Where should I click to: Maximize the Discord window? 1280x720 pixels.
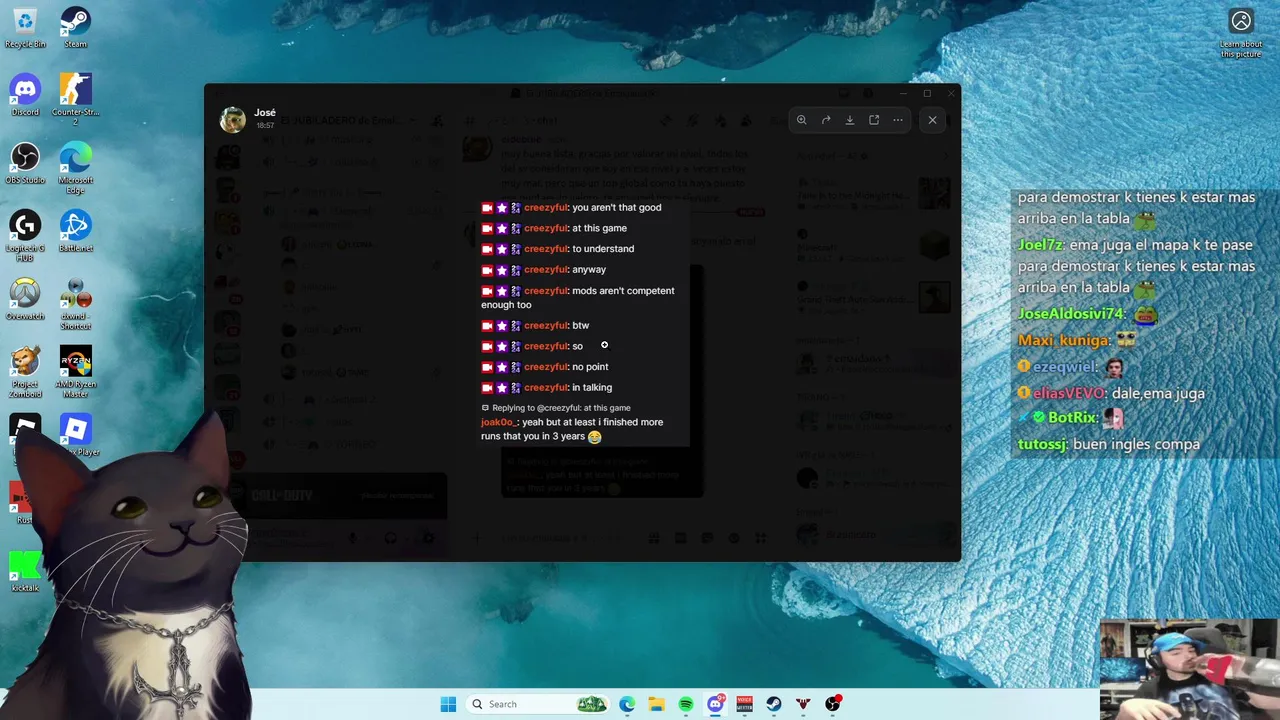[927, 93]
